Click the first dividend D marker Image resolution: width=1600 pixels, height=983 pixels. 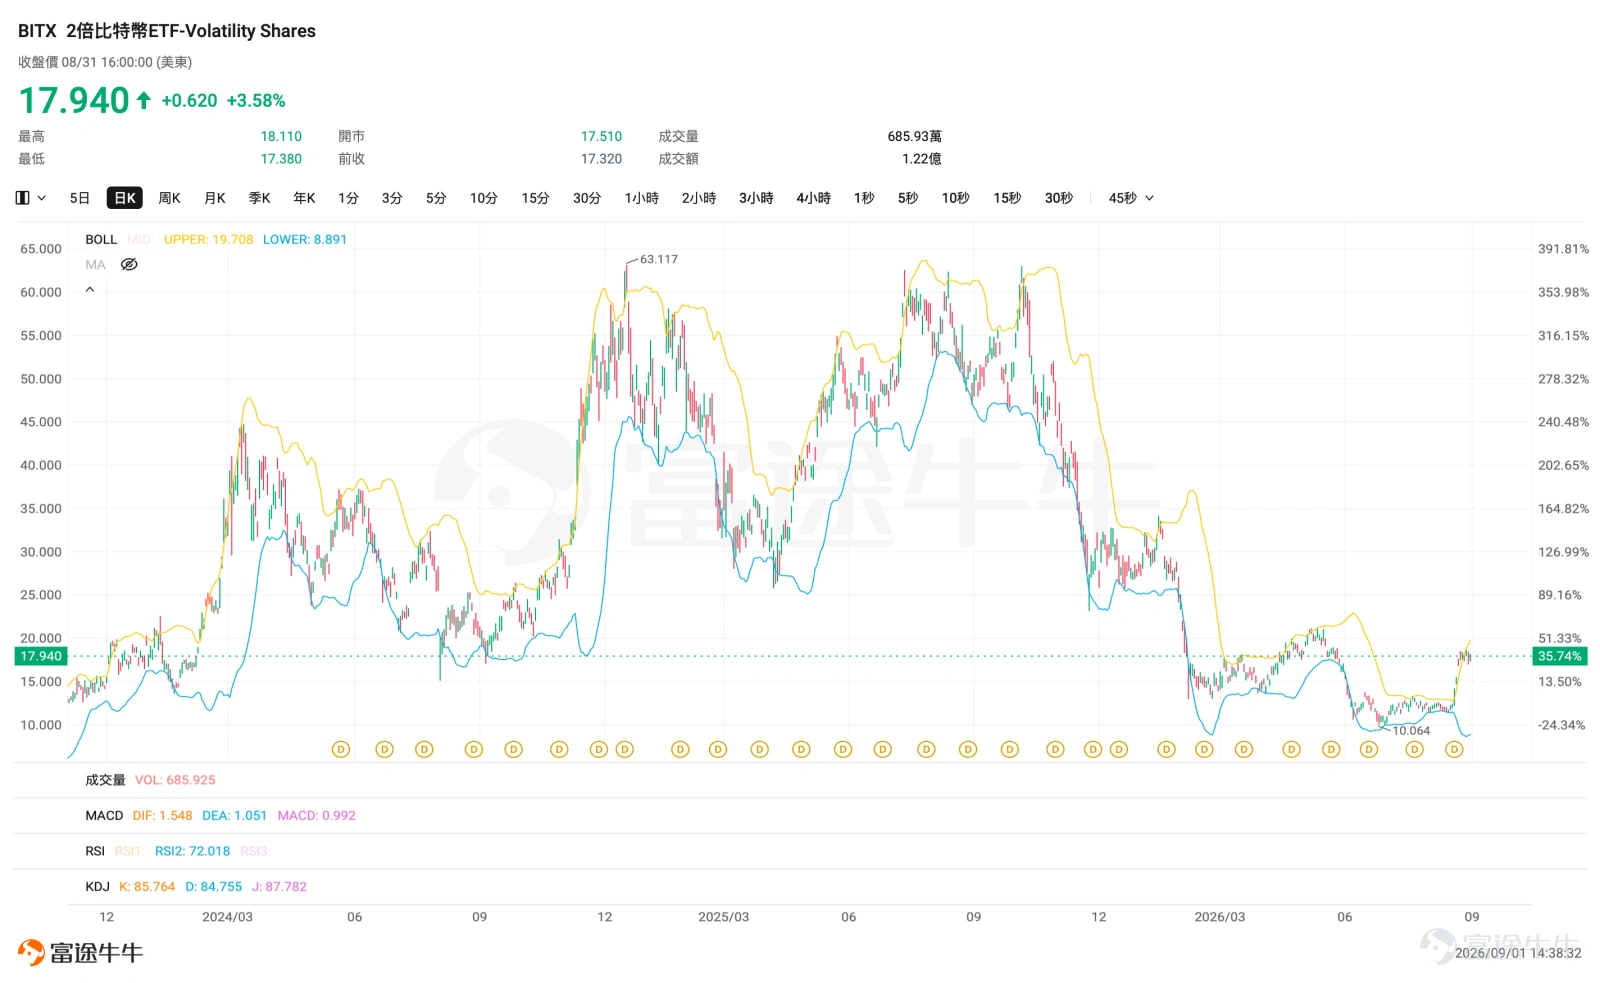tap(341, 749)
